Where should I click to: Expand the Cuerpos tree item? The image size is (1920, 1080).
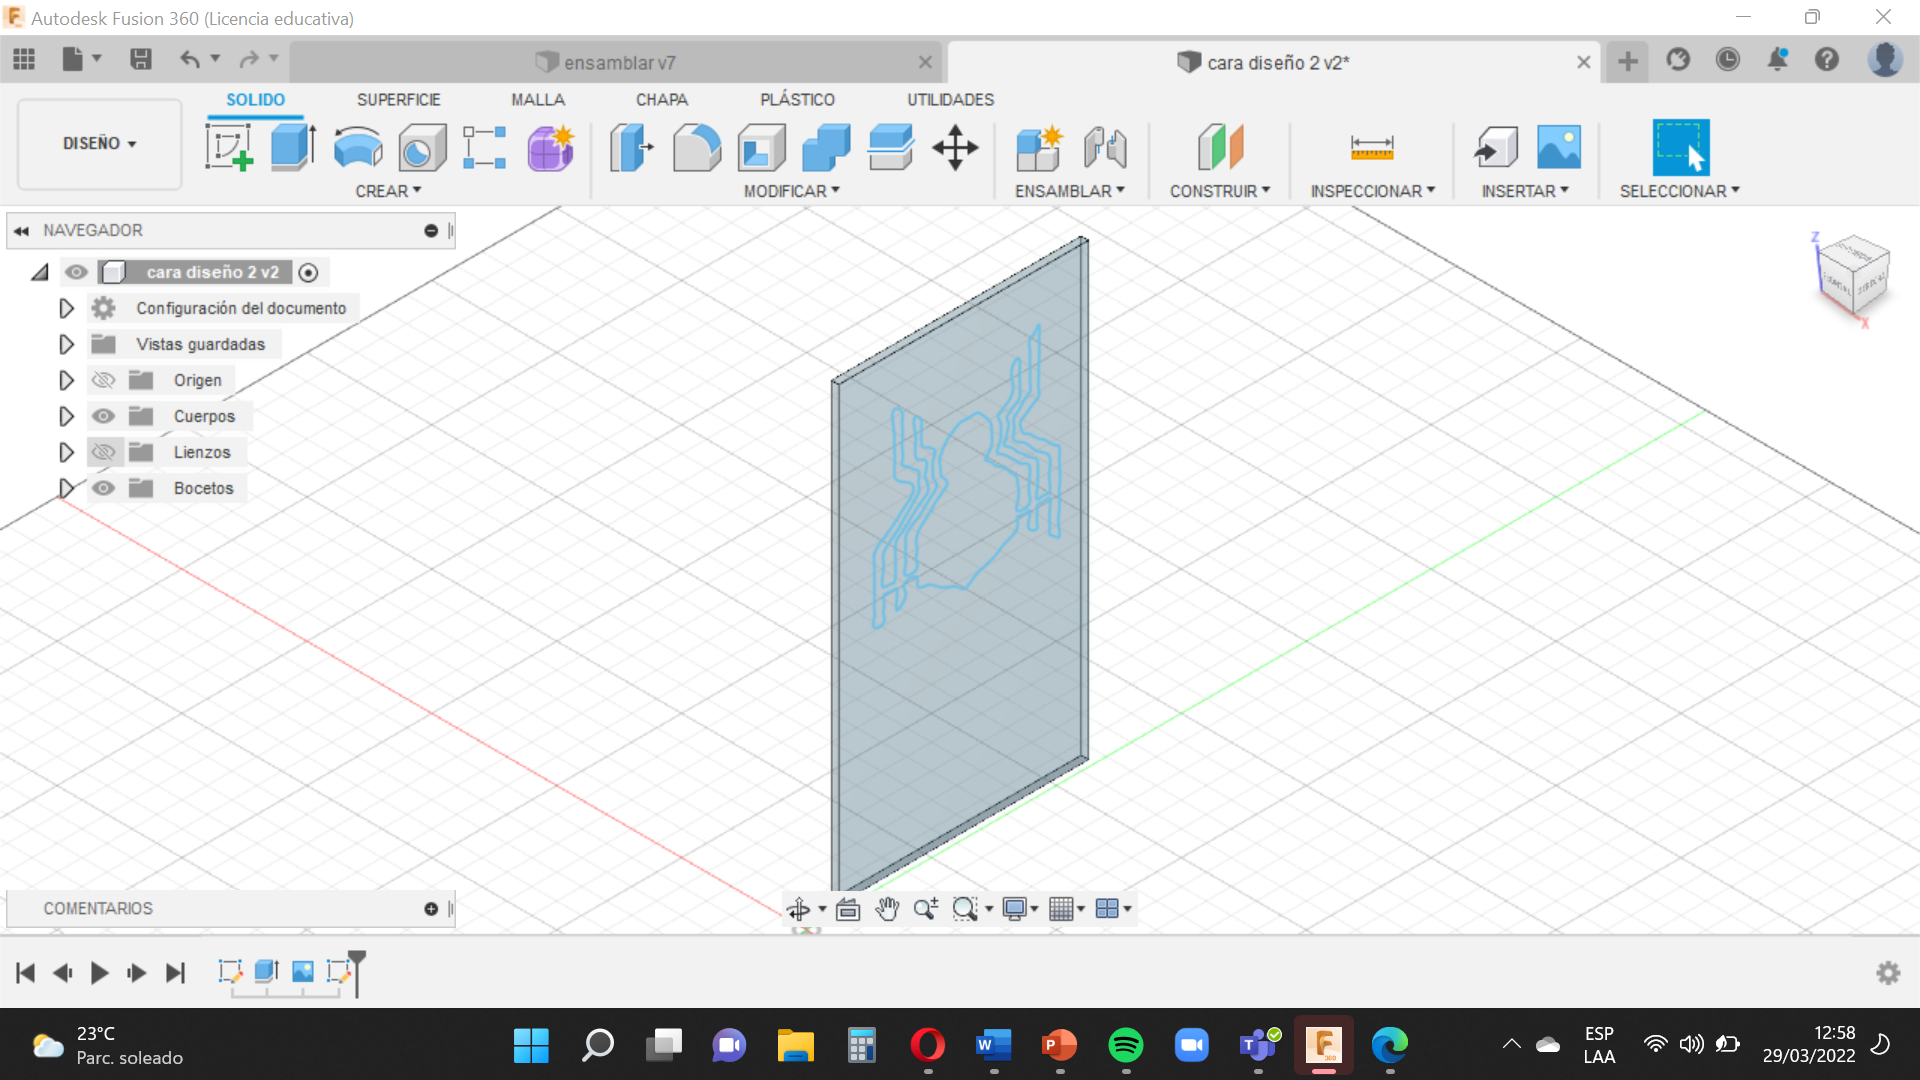tap(66, 415)
